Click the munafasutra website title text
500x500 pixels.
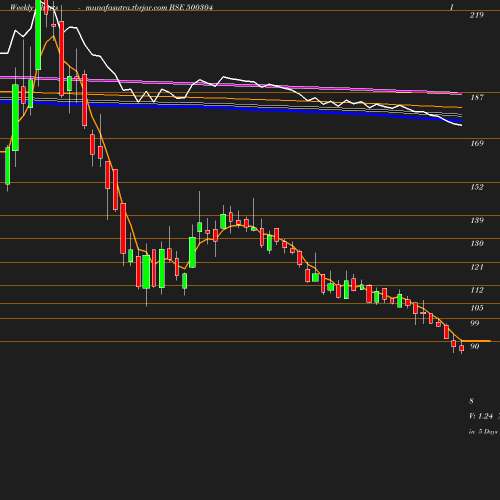coord(127,7)
